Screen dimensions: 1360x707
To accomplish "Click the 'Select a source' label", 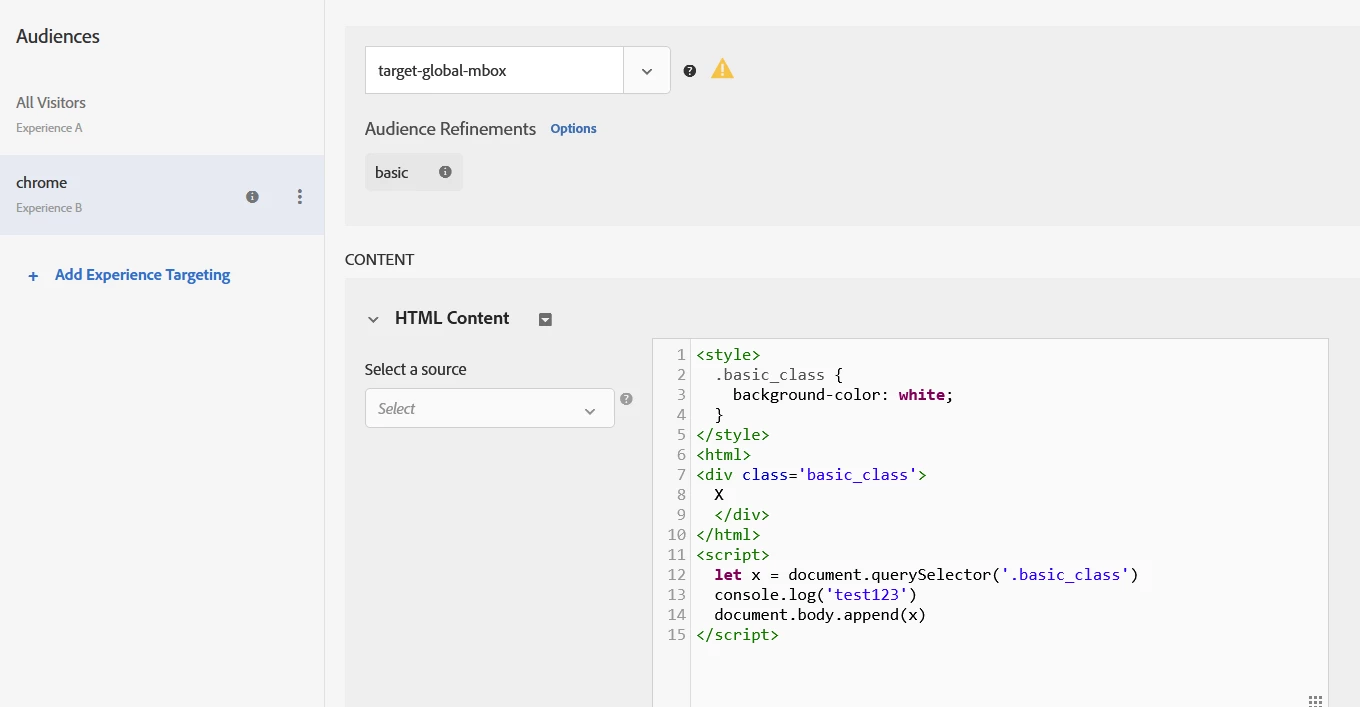I will tap(415, 369).
